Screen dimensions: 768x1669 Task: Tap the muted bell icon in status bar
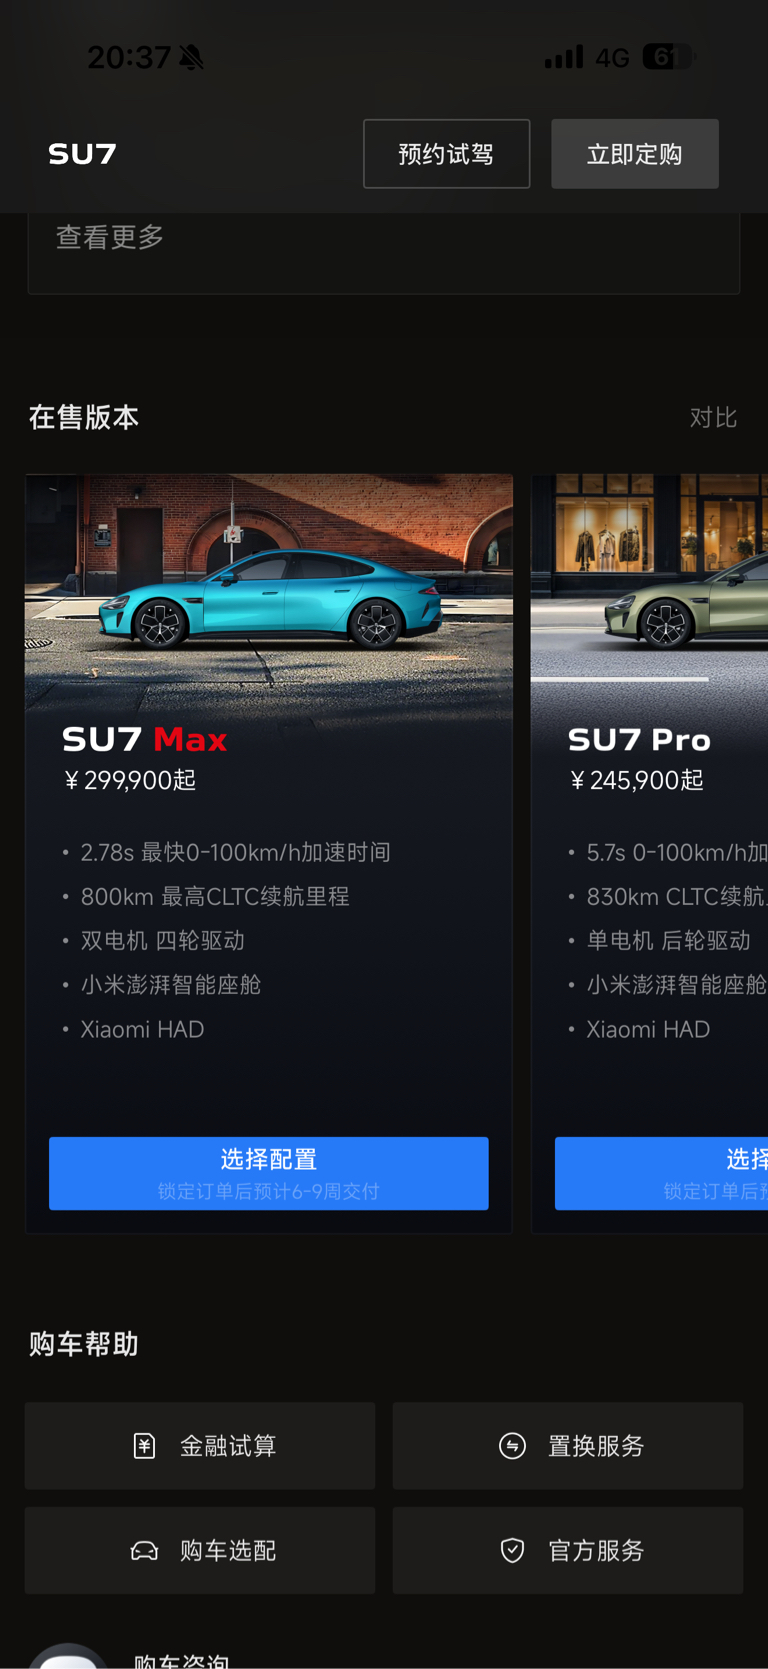pyautogui.click(x=191, y=58)
